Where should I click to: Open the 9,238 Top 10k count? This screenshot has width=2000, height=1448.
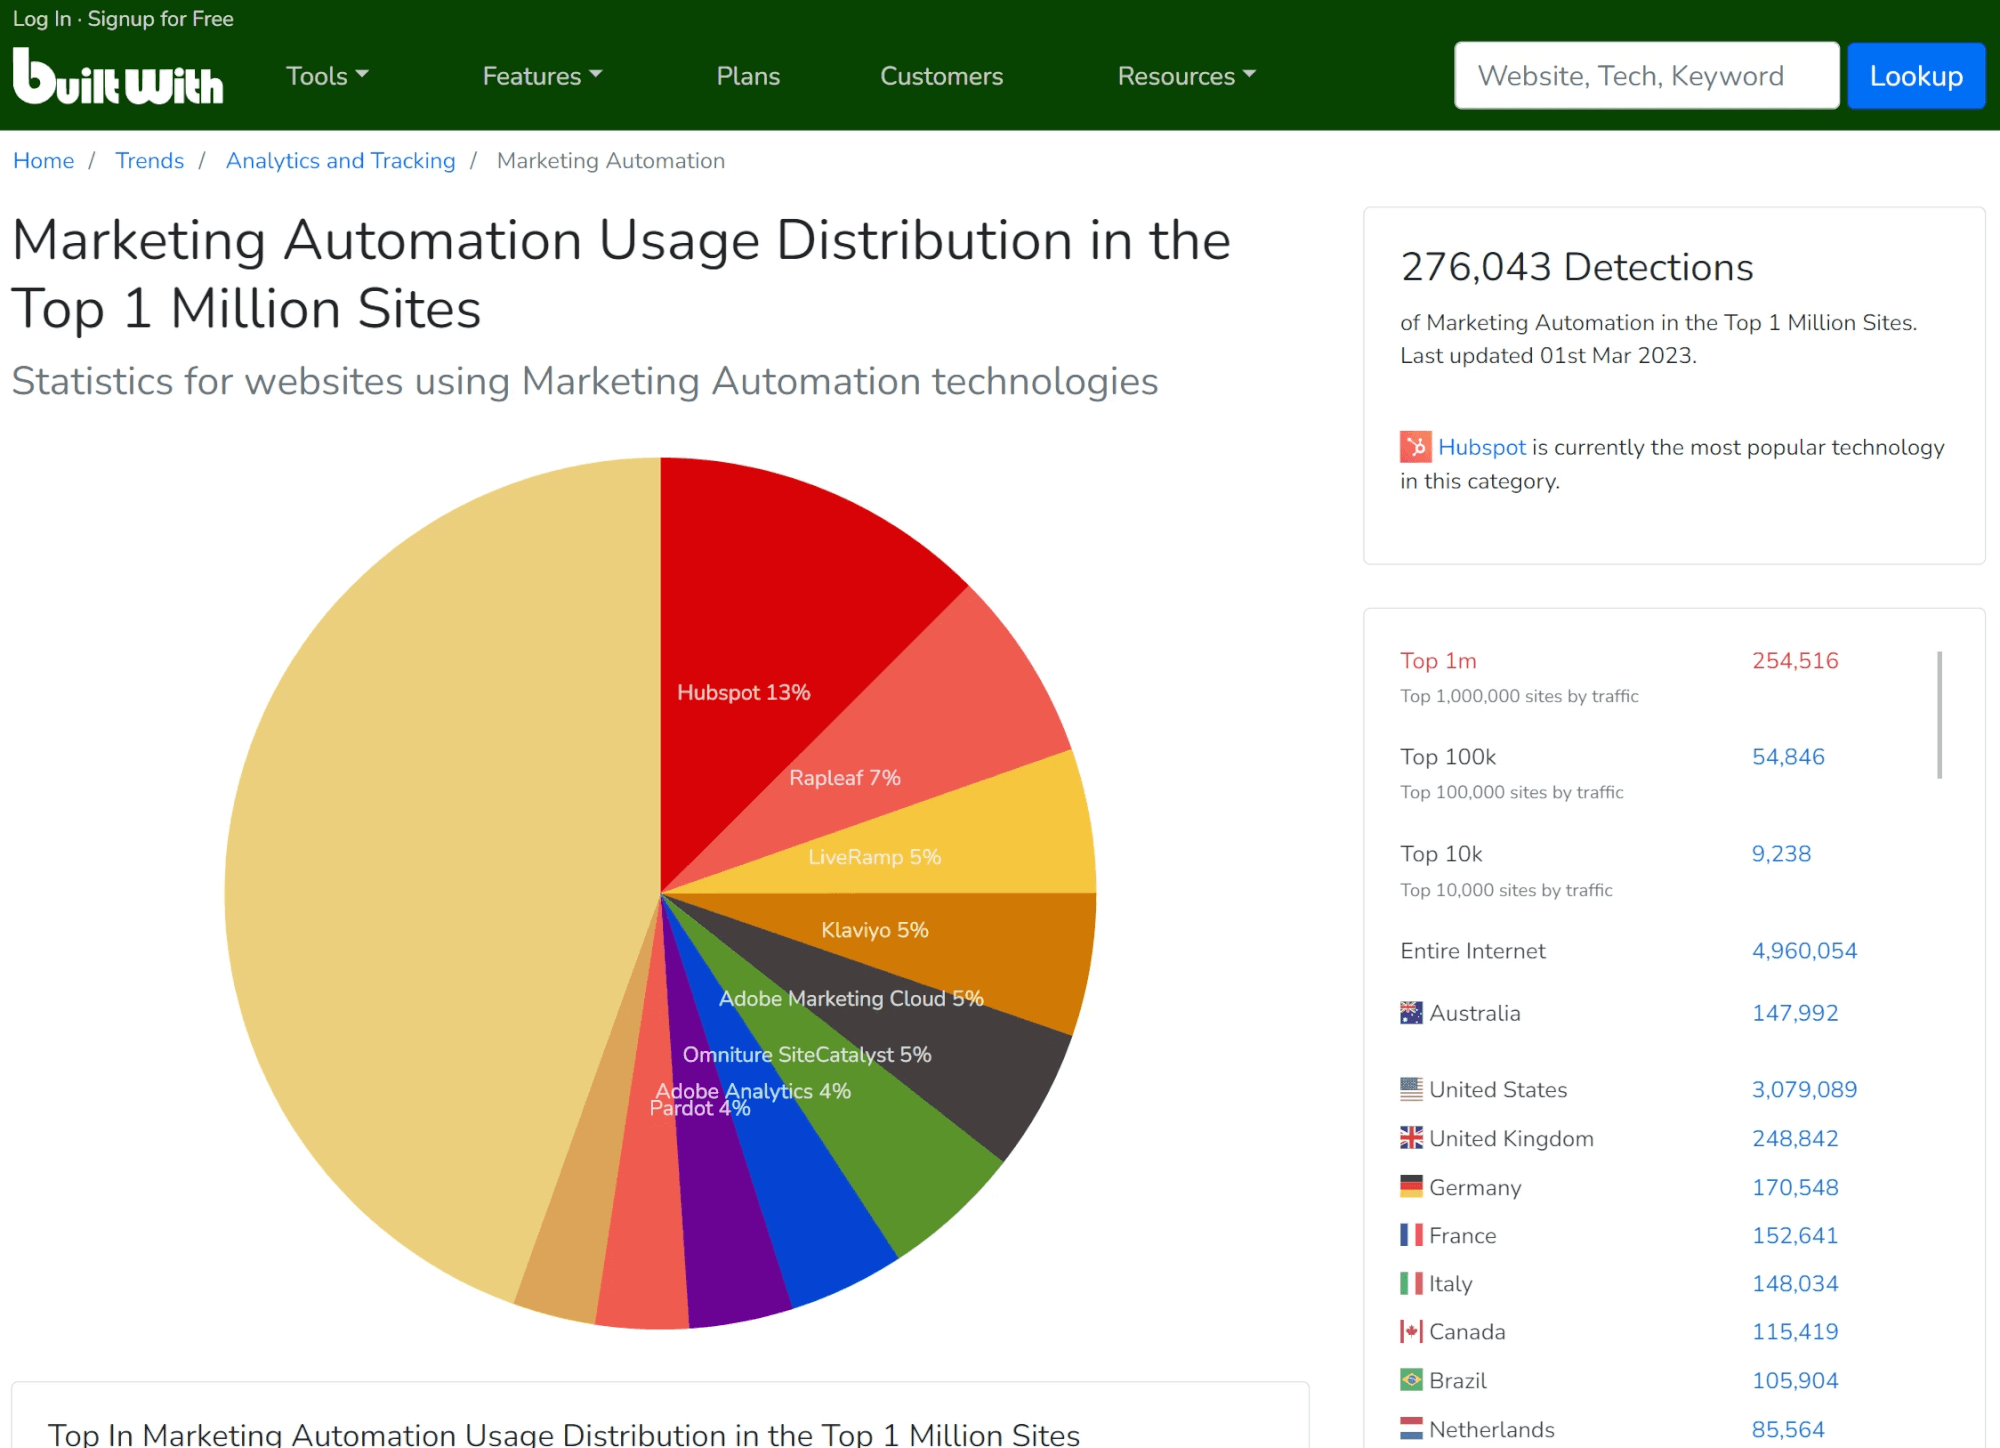pos(1781,853)
